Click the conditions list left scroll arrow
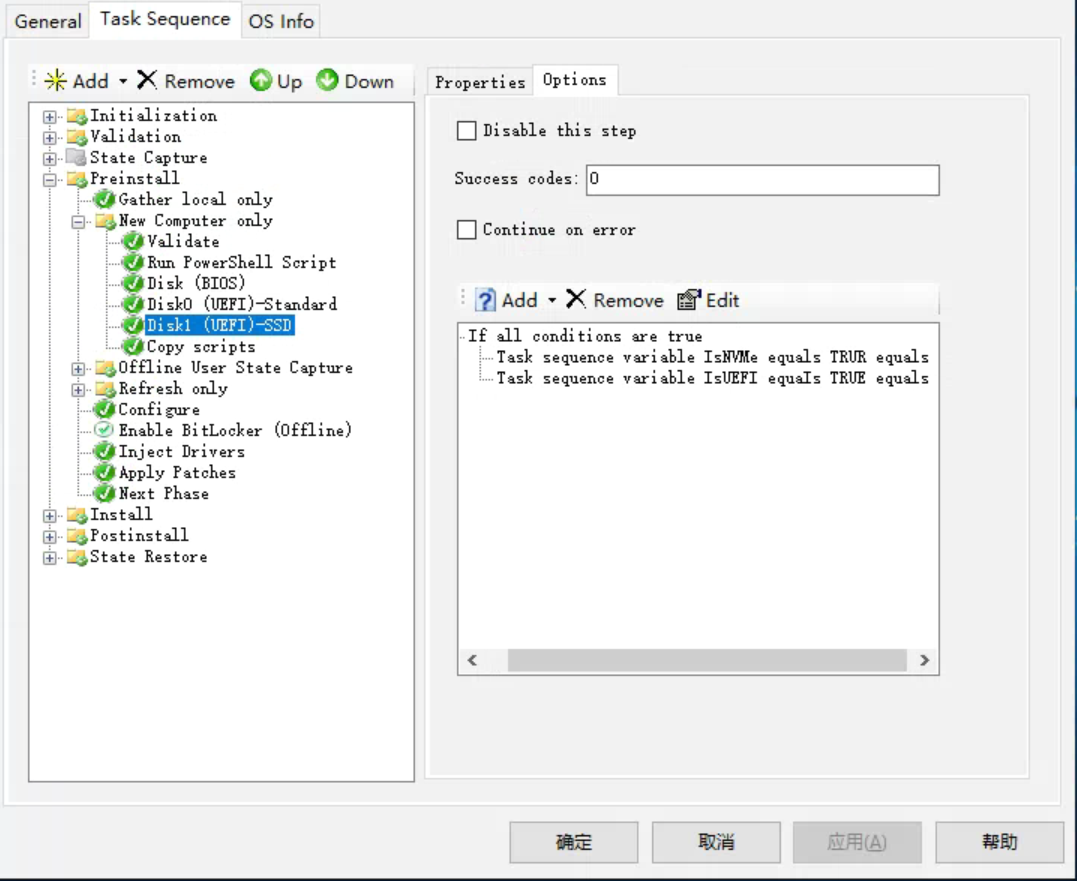The height and width of the screenshot is (881, 1077). pyautogui.click(x=473, y=660)
